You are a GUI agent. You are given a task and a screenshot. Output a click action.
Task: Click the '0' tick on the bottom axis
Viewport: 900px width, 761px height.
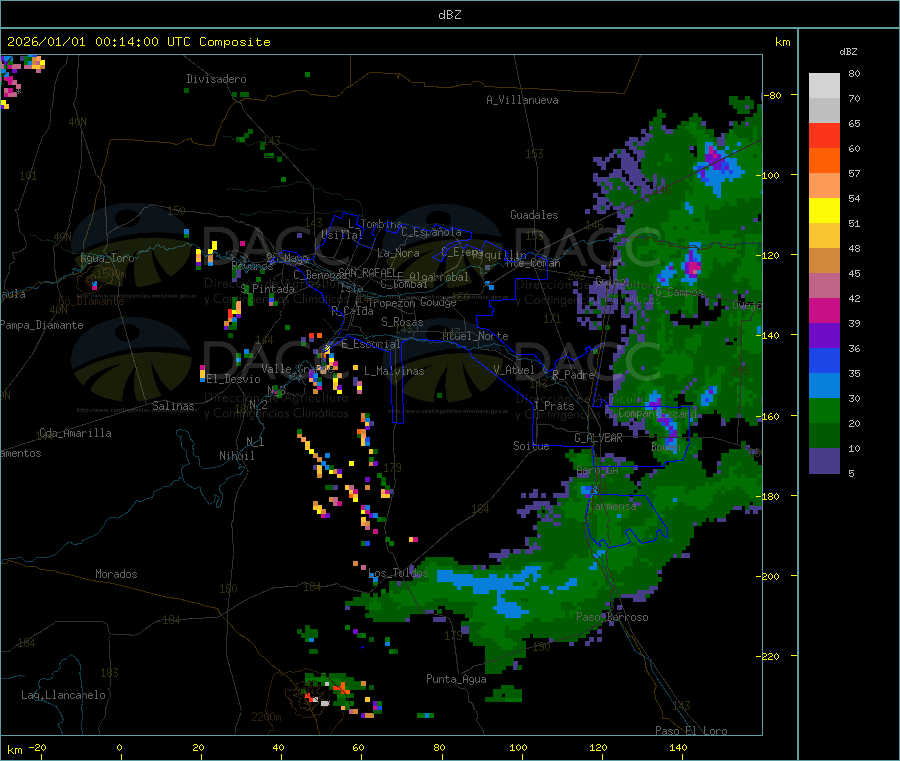(119, 747)
